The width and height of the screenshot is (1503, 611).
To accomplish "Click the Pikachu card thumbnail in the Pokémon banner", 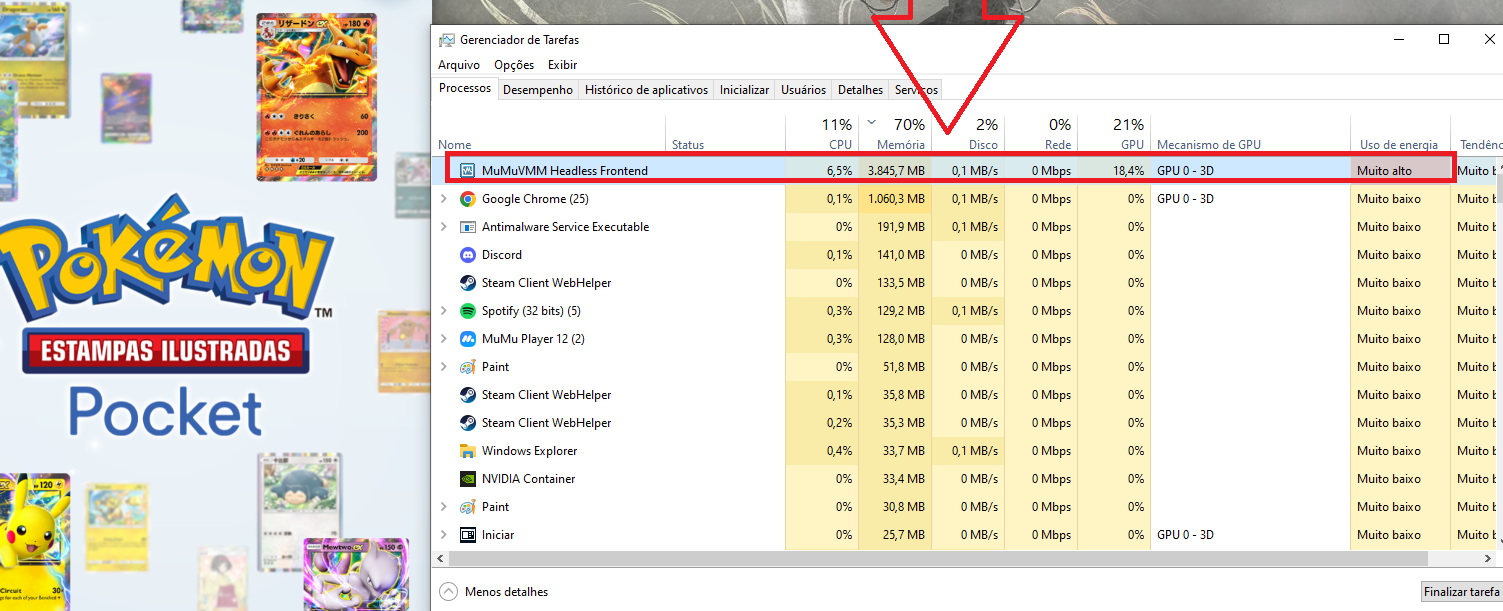I will pyautogui.click(x=34, y=543).
